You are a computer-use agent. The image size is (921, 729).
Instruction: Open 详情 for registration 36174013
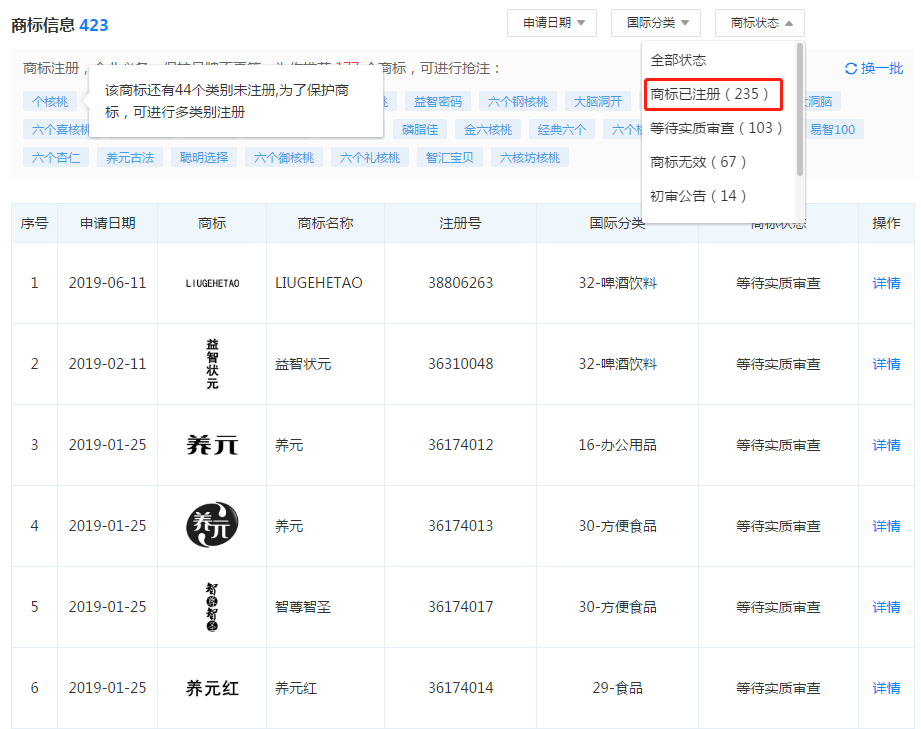point(886,526)
